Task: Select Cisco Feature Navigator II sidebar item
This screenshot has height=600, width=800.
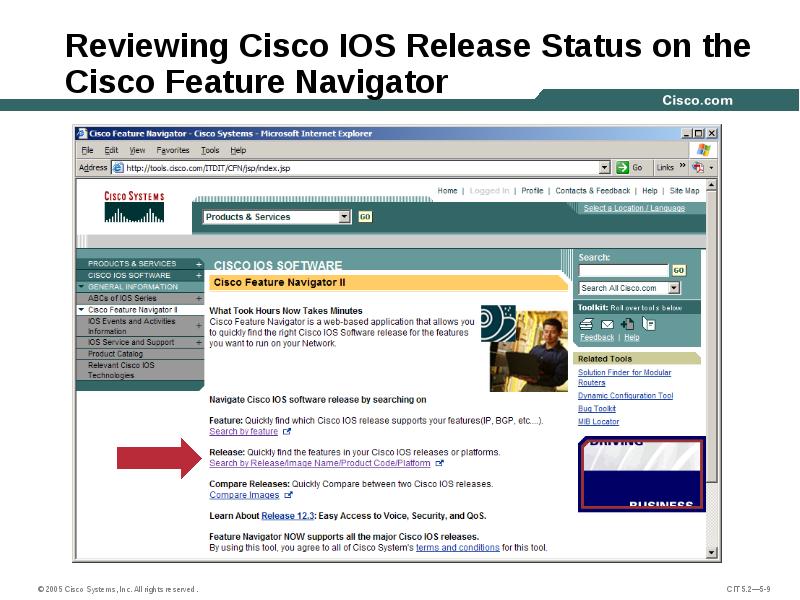Action: [133, 310]
